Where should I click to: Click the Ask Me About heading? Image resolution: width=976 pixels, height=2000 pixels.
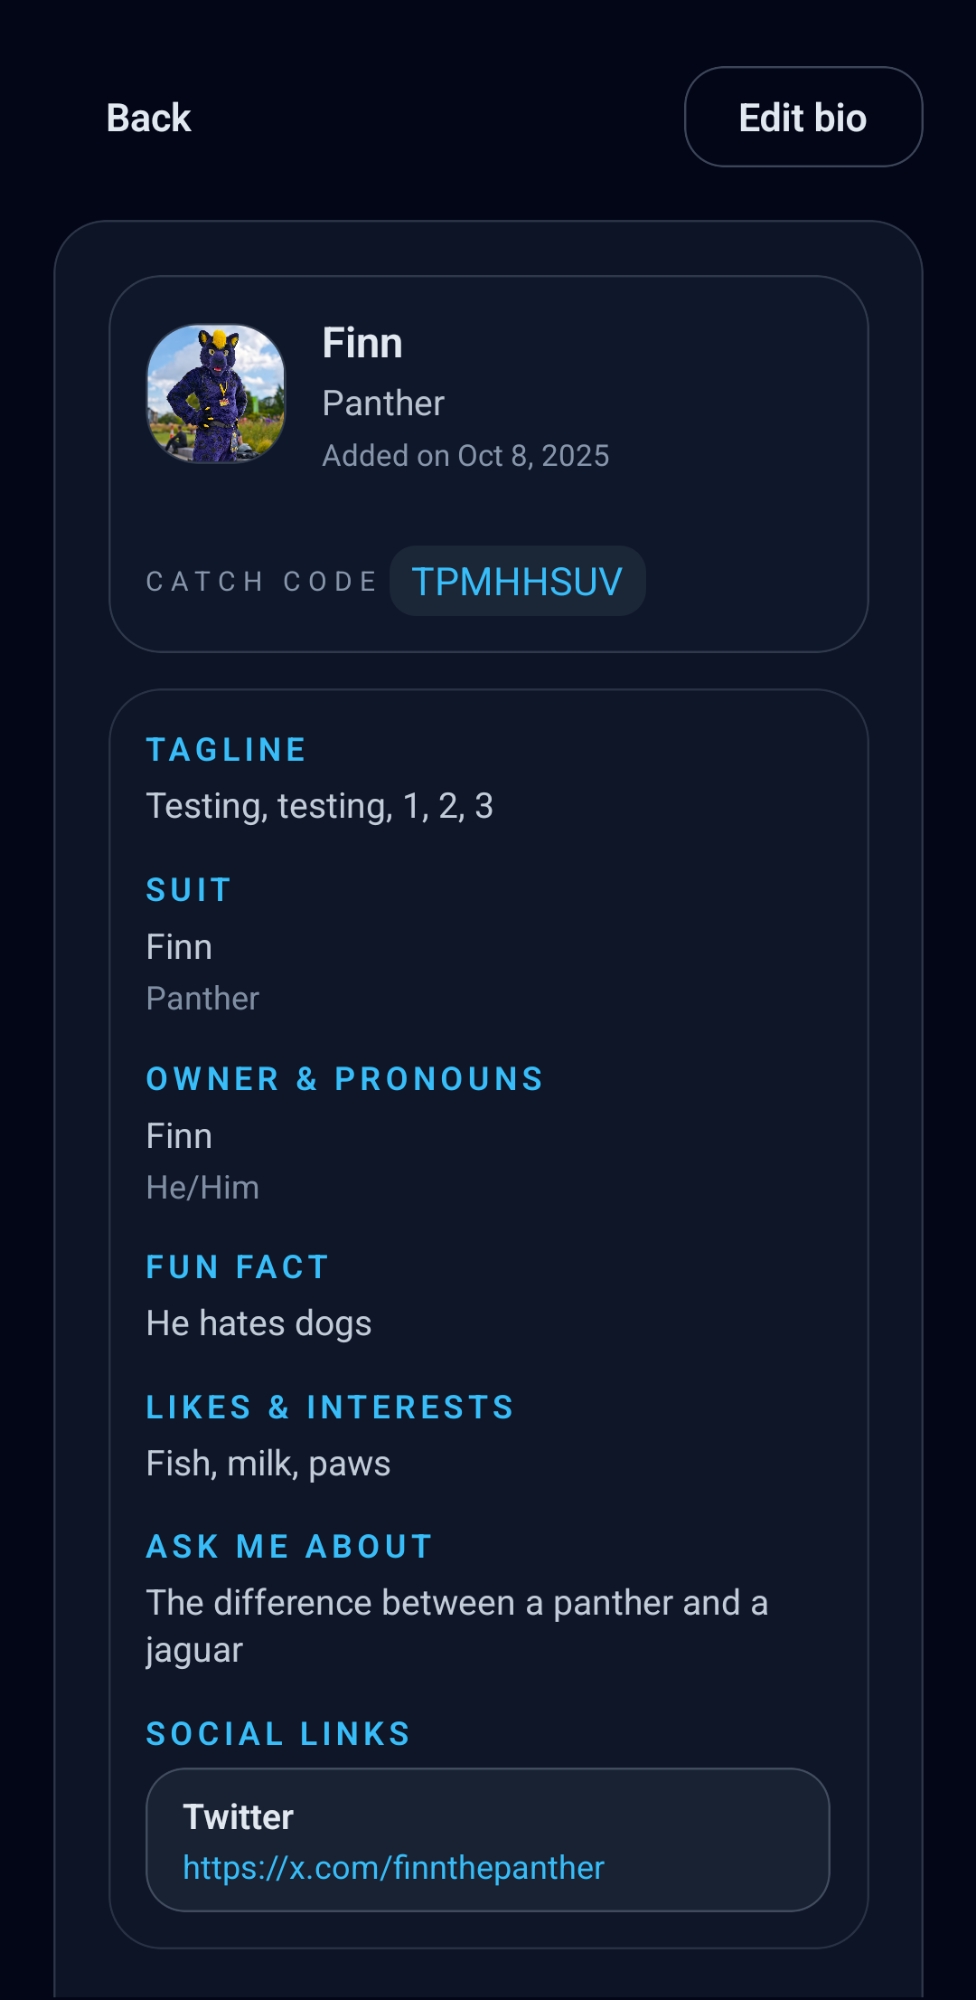click(x=289, y=1546)
